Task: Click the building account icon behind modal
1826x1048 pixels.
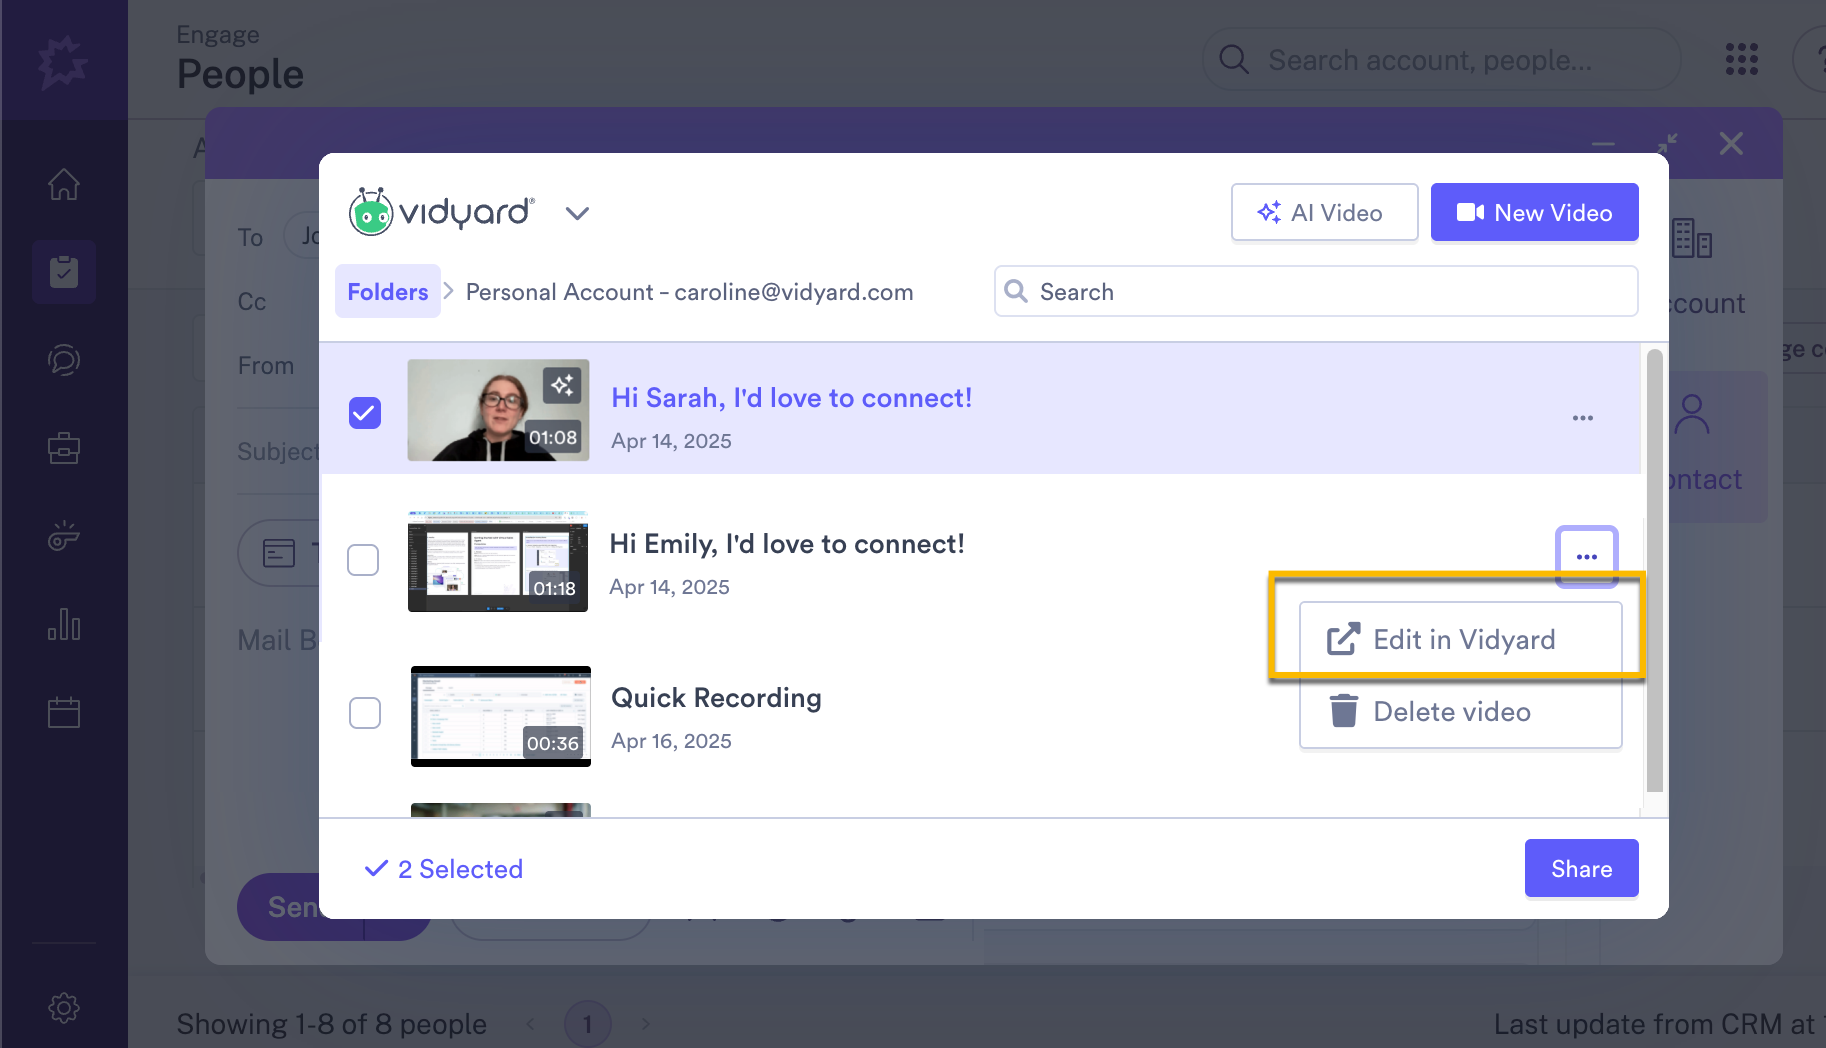Action: pos(1691,238)
